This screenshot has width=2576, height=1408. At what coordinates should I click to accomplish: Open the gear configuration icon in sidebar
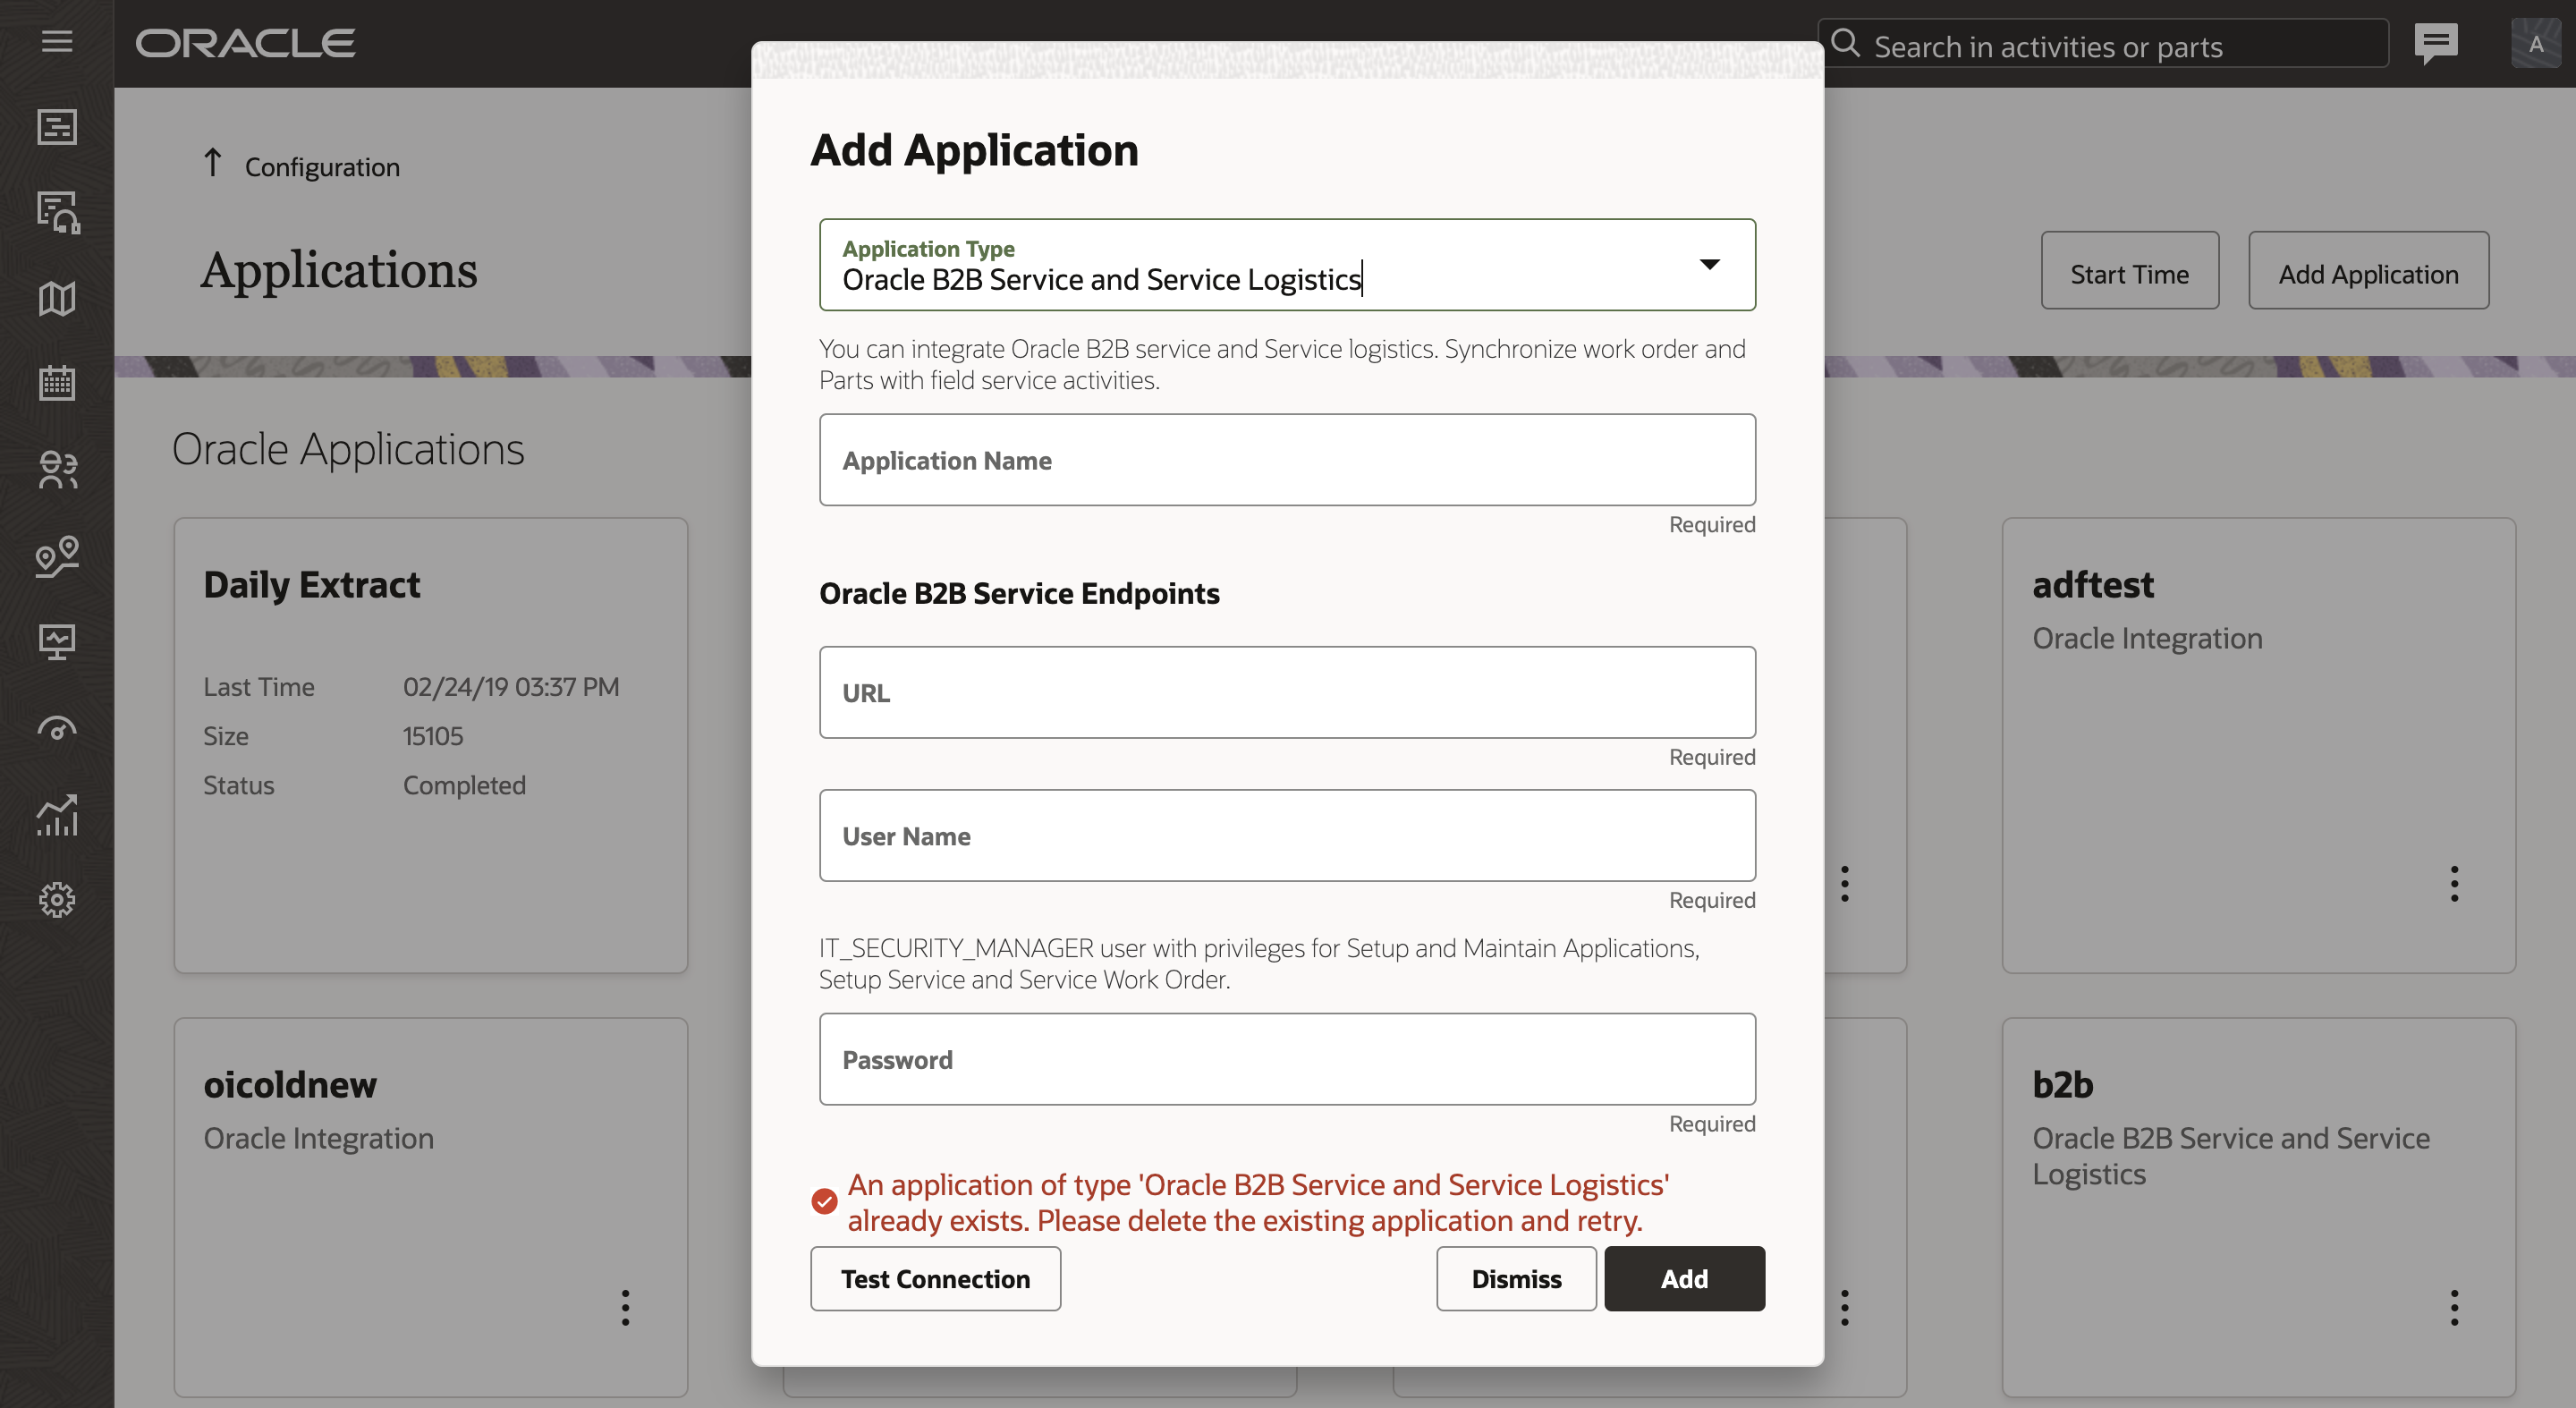[x=57, y=900]
